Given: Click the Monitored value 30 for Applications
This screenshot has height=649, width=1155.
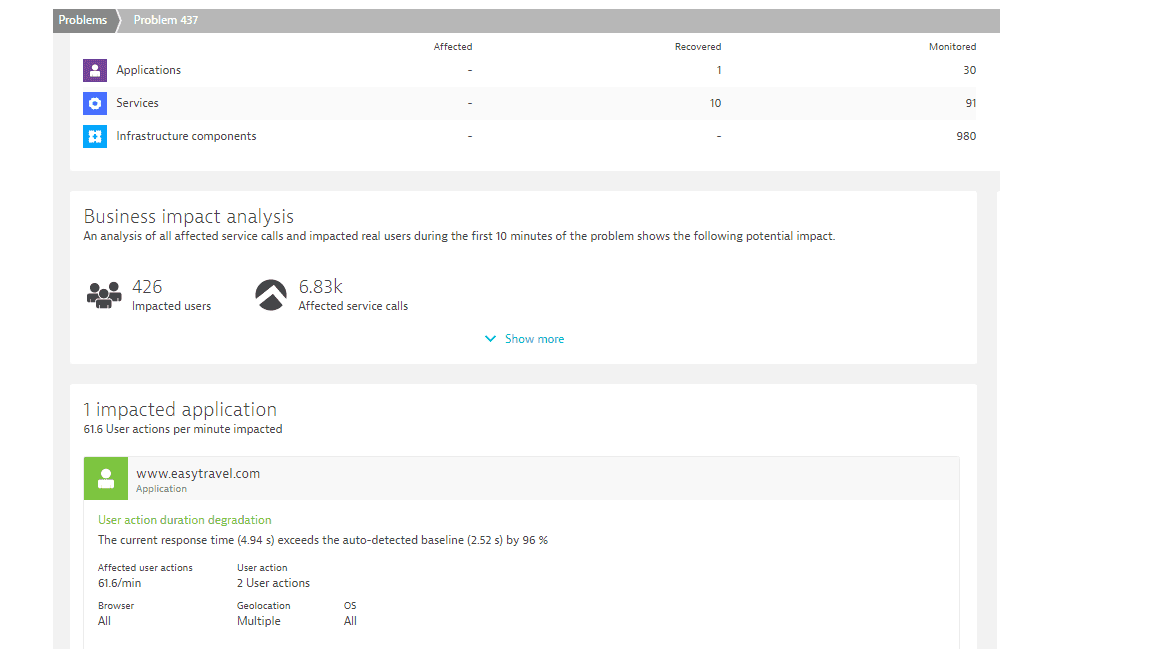Looking at the screenshot, I should click(969, 70).
